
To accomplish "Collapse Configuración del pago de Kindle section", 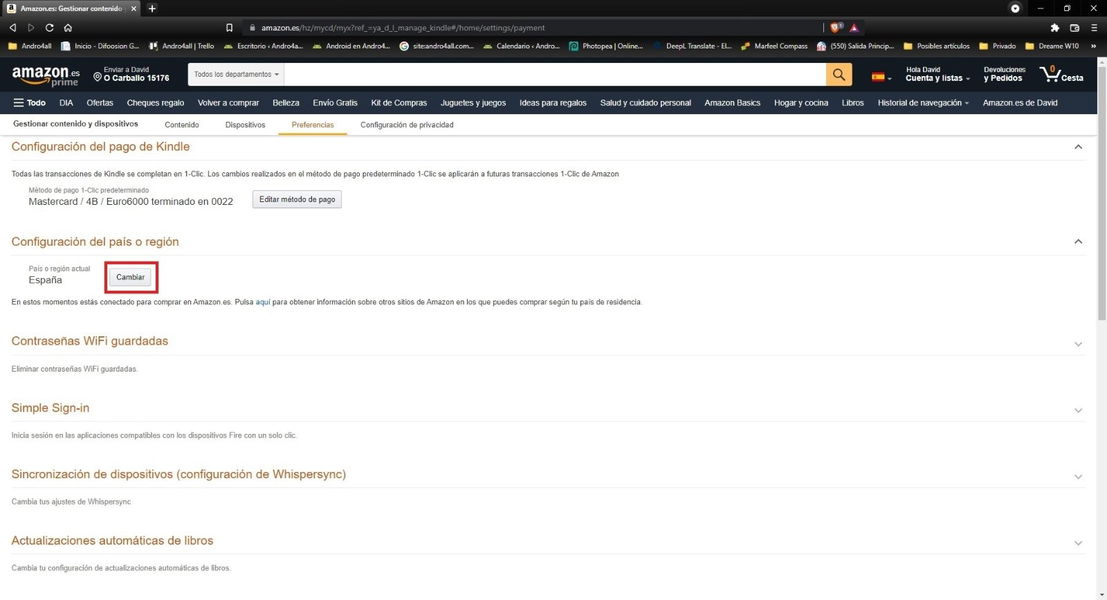I will click(1078, 147).
